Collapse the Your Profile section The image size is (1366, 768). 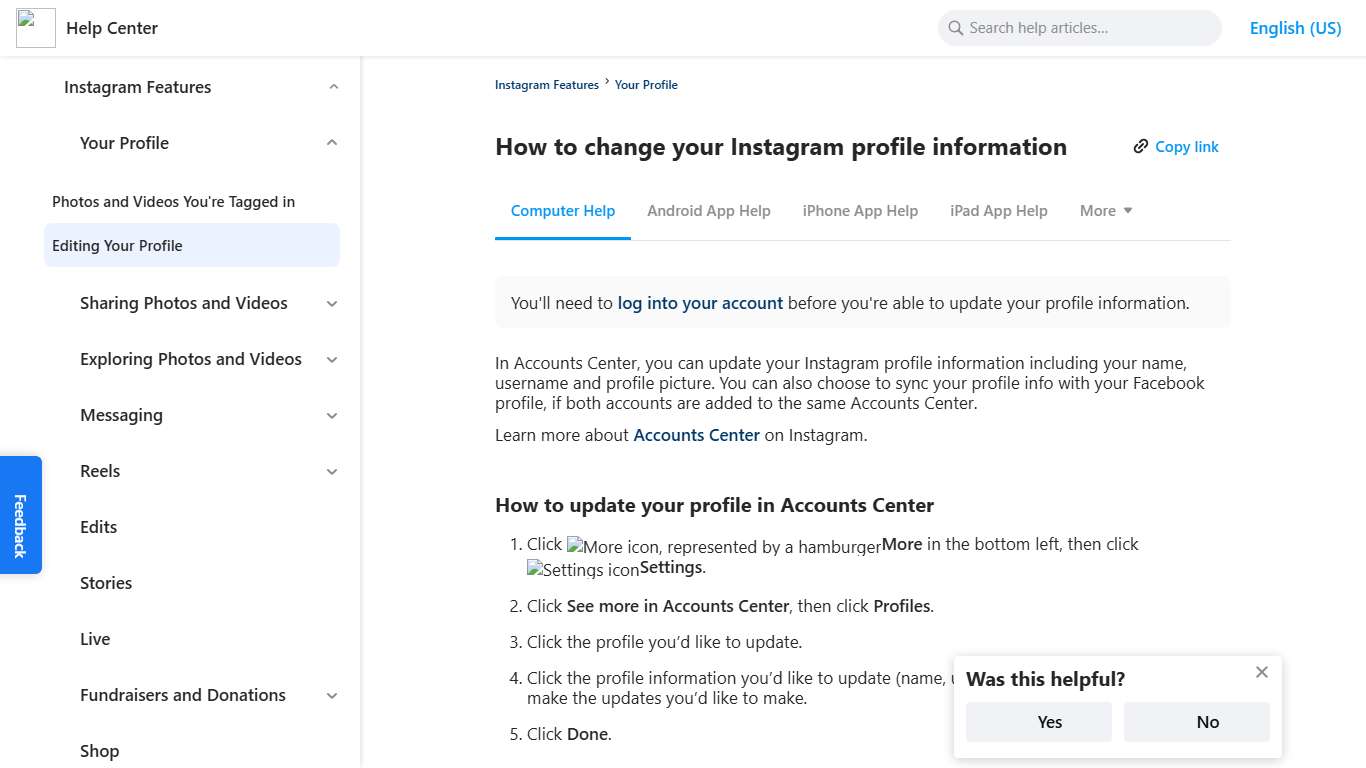coord(331,143)
